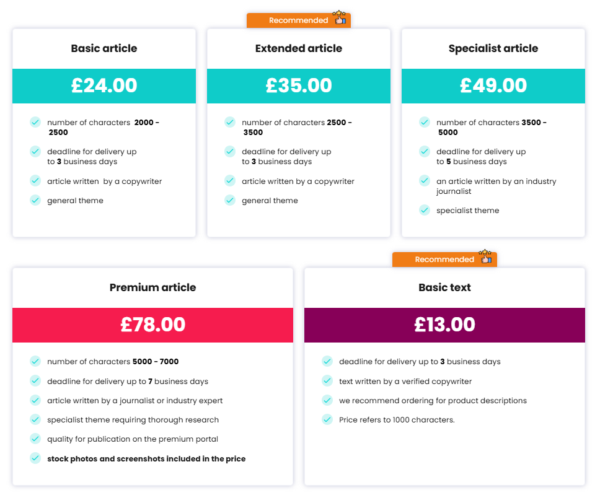Click checkmark next to premium portal publication

coord(35,439)
